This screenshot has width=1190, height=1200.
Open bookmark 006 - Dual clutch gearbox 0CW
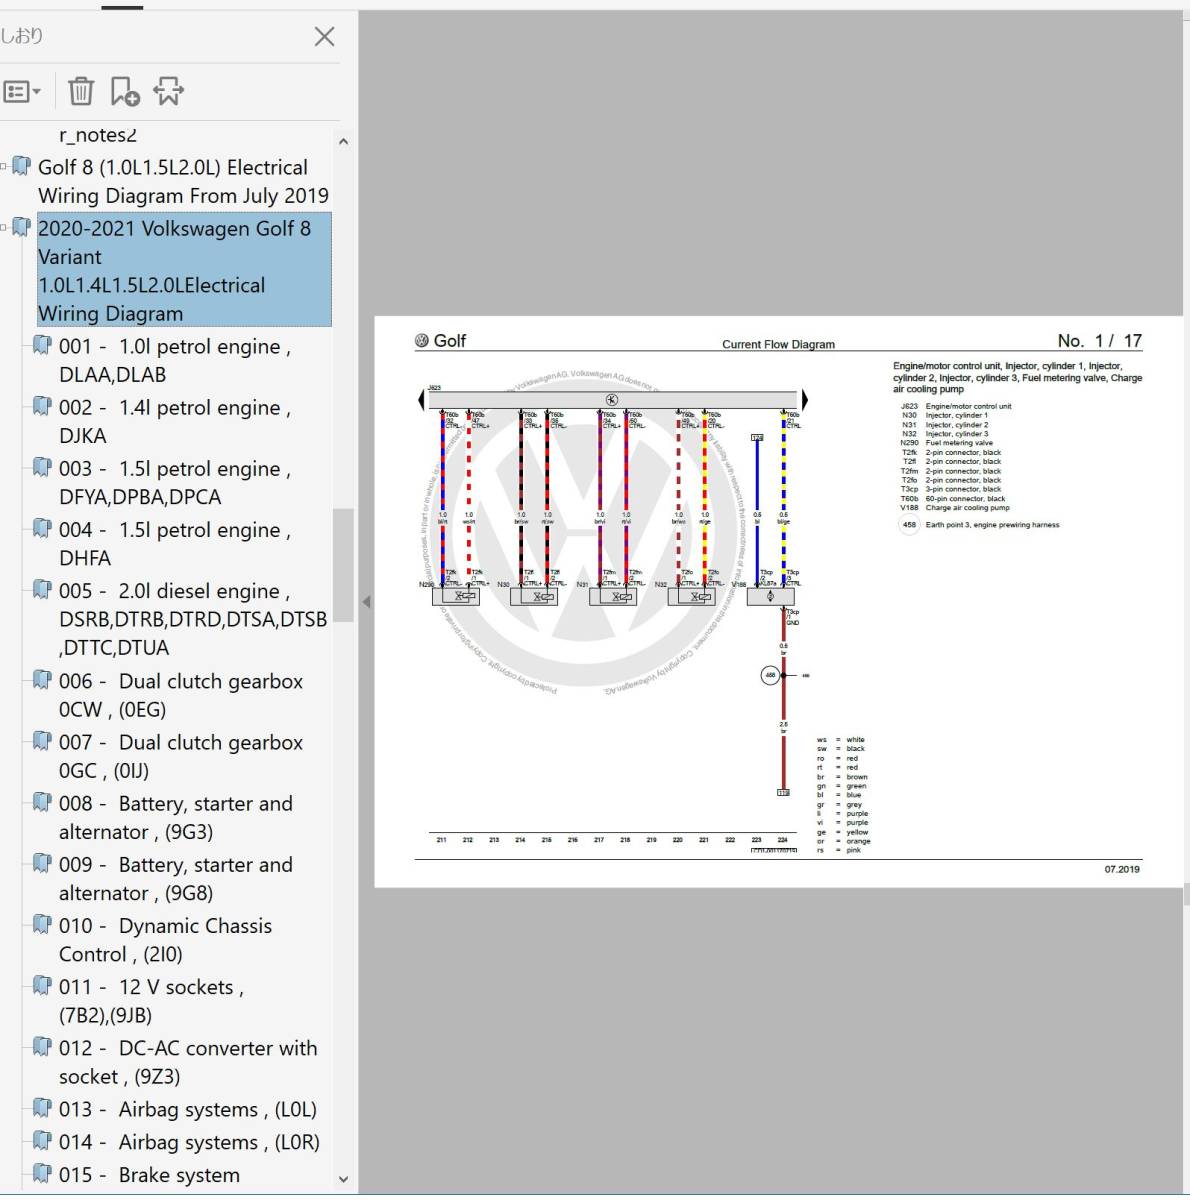pyautogui.click(x=181, y=695)
